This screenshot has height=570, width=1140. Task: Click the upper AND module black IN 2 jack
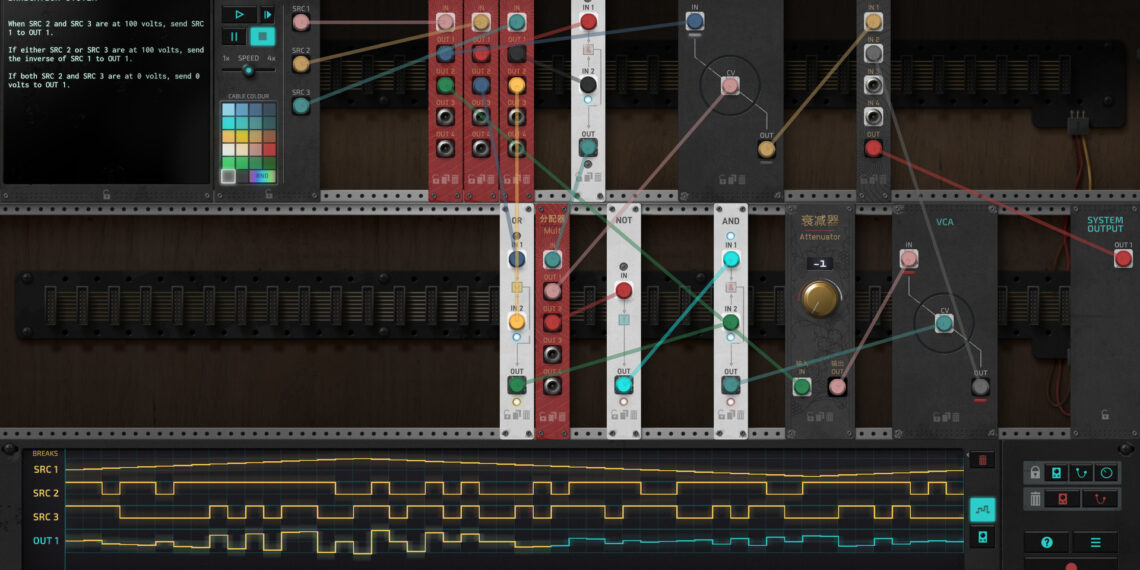click(588, 85)
